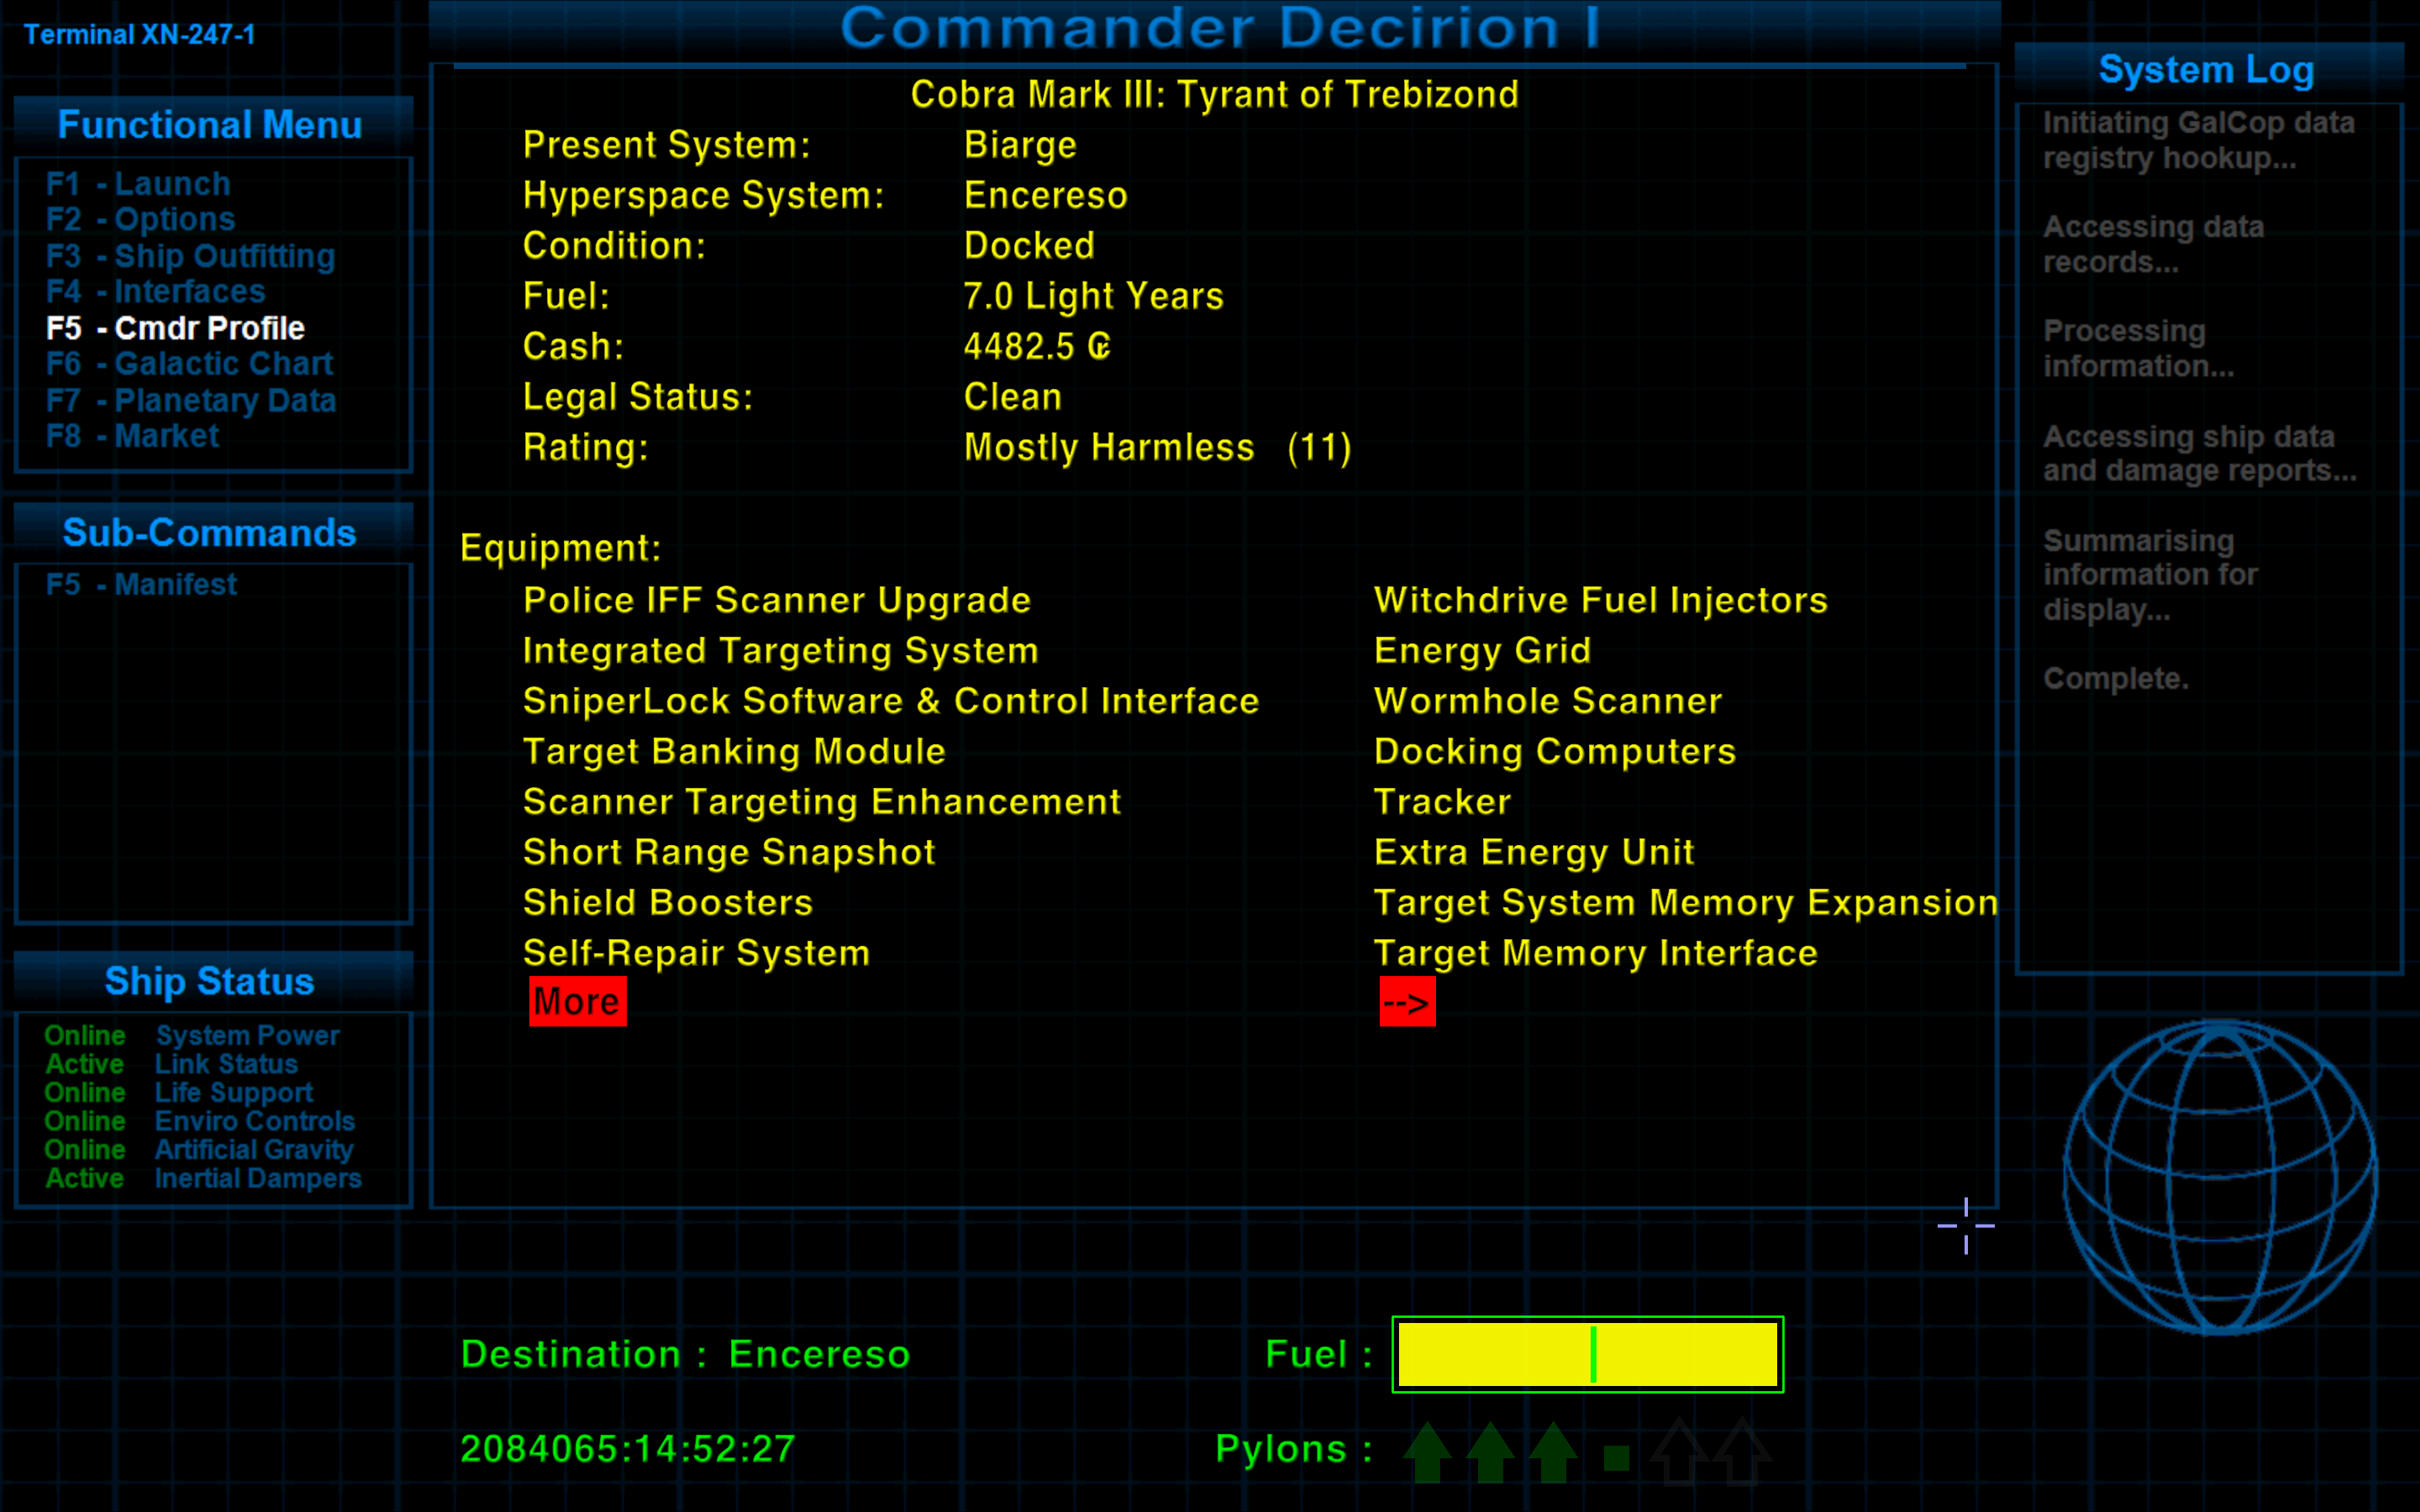Image resolution: width=2420 pixels, height=1512 pixels.
Task: Click the crosshair cursor marker
Action: tap(1965, 1225)
